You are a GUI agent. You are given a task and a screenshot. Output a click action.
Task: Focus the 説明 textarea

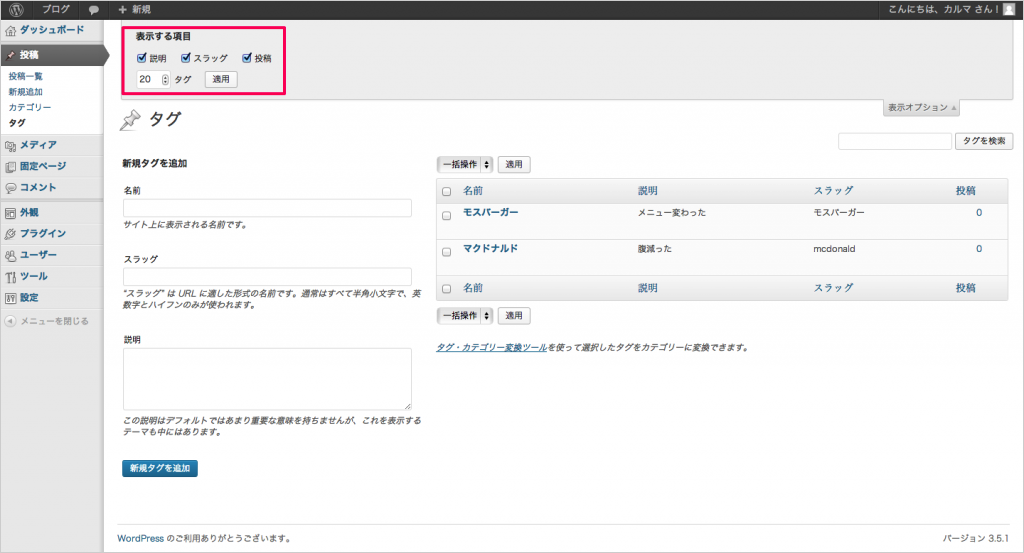point(267,379)
